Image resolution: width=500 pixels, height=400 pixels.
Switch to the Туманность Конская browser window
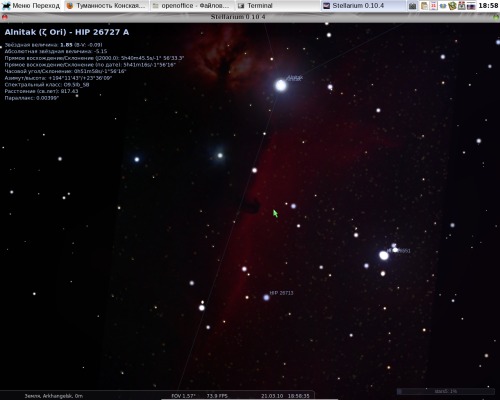106,6
